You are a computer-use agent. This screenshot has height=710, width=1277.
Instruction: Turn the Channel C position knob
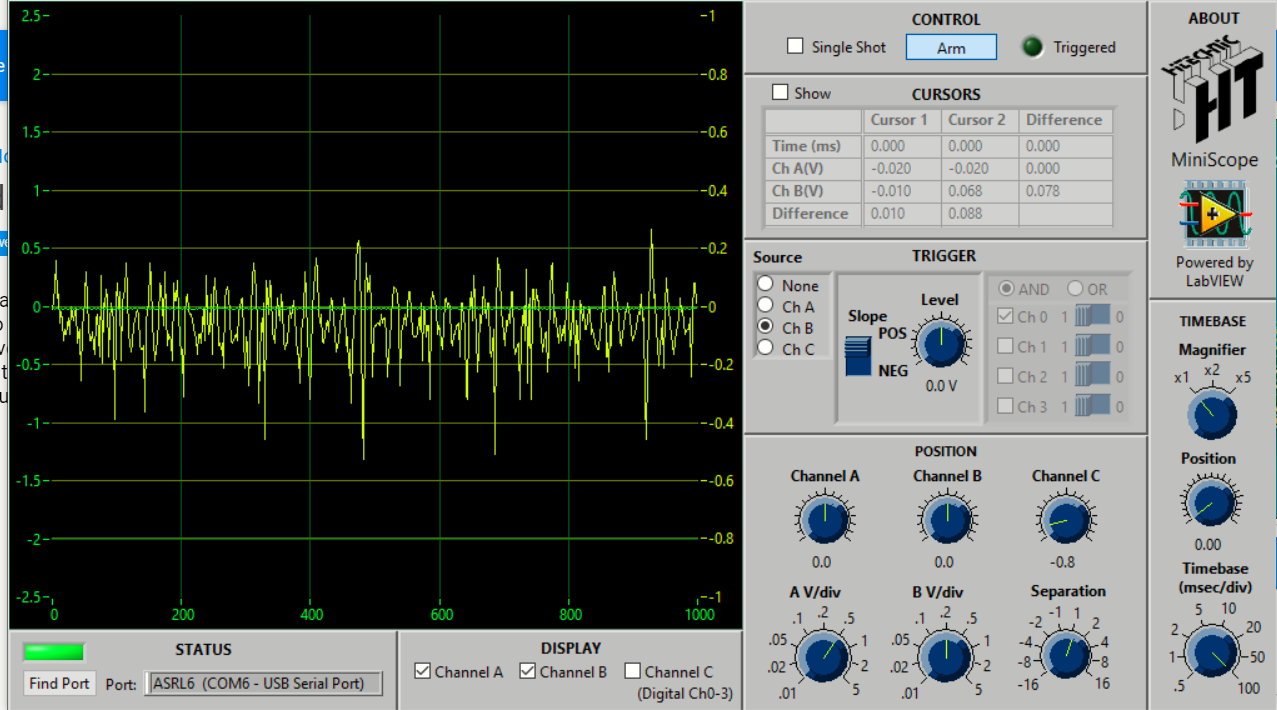[x=1064, y=520]
